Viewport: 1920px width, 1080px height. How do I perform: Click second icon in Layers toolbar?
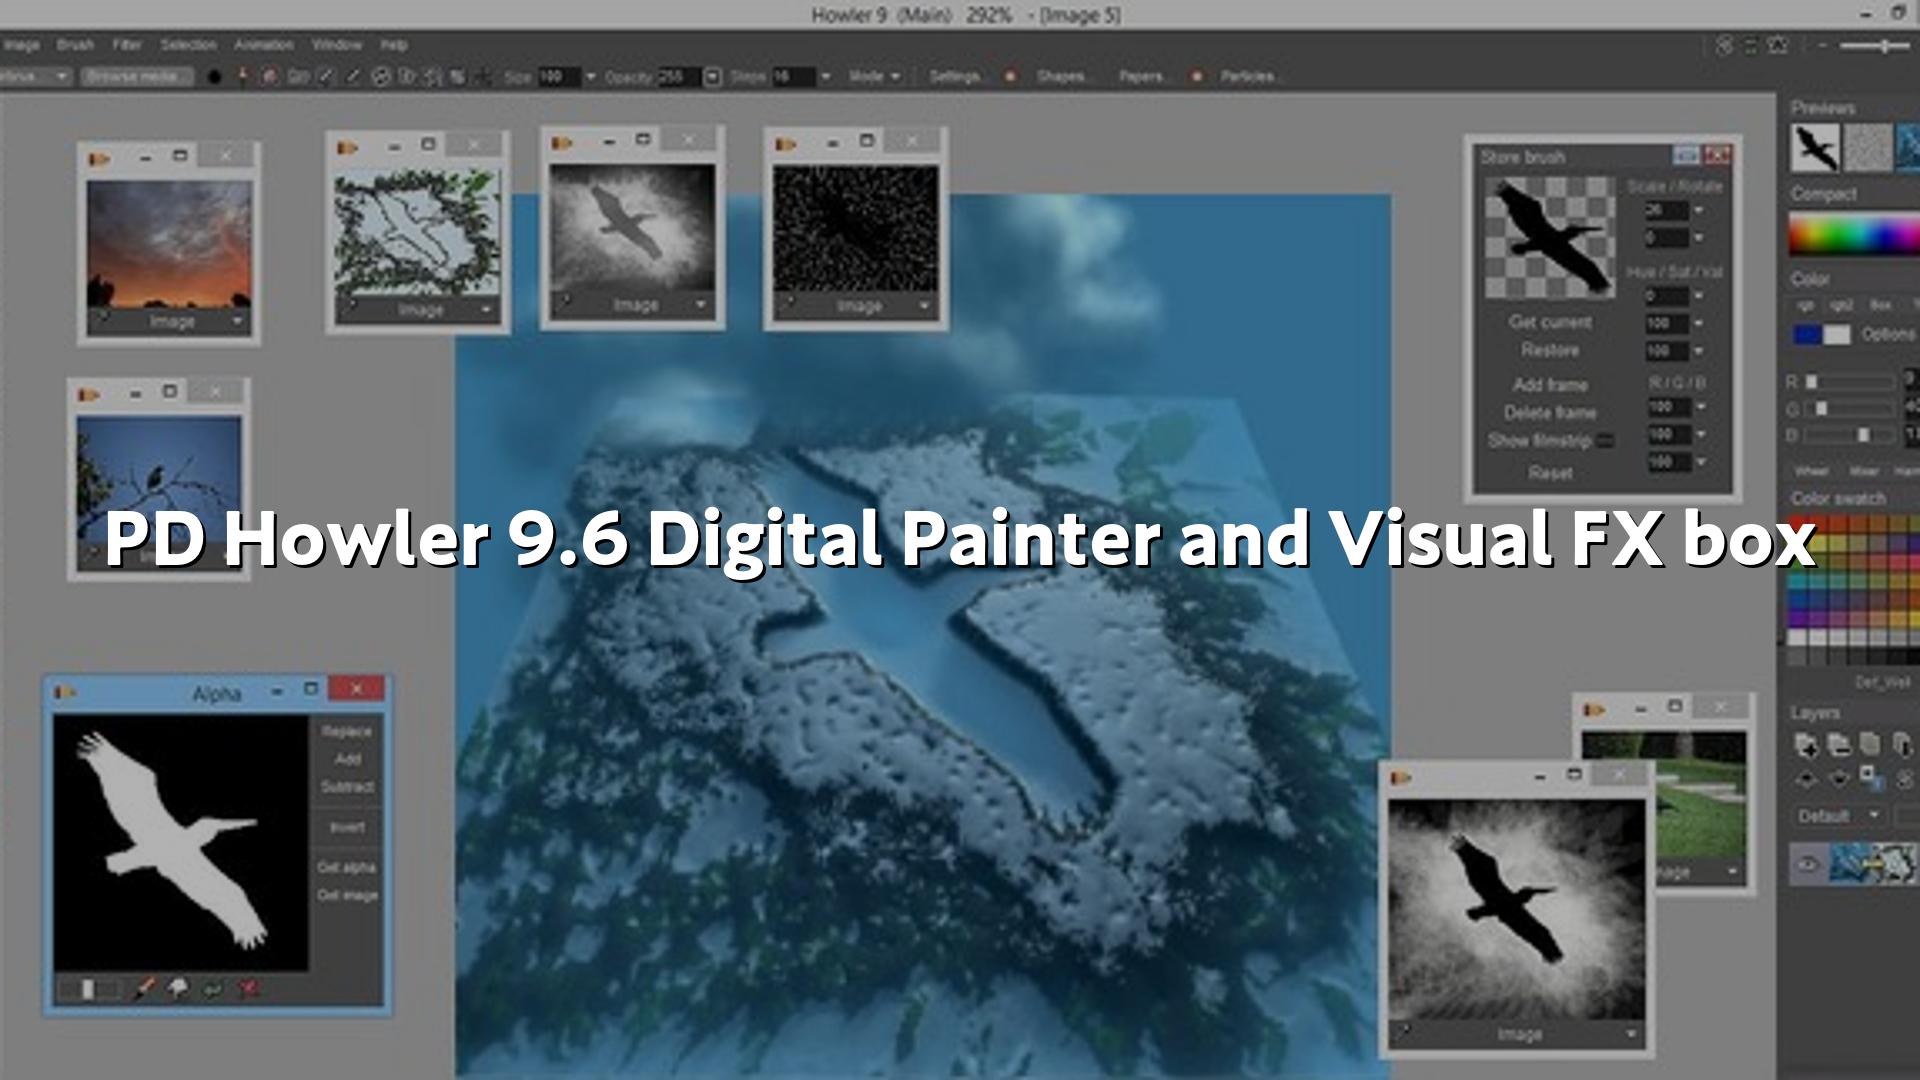pyautogui.click(x=1839, y=745)
